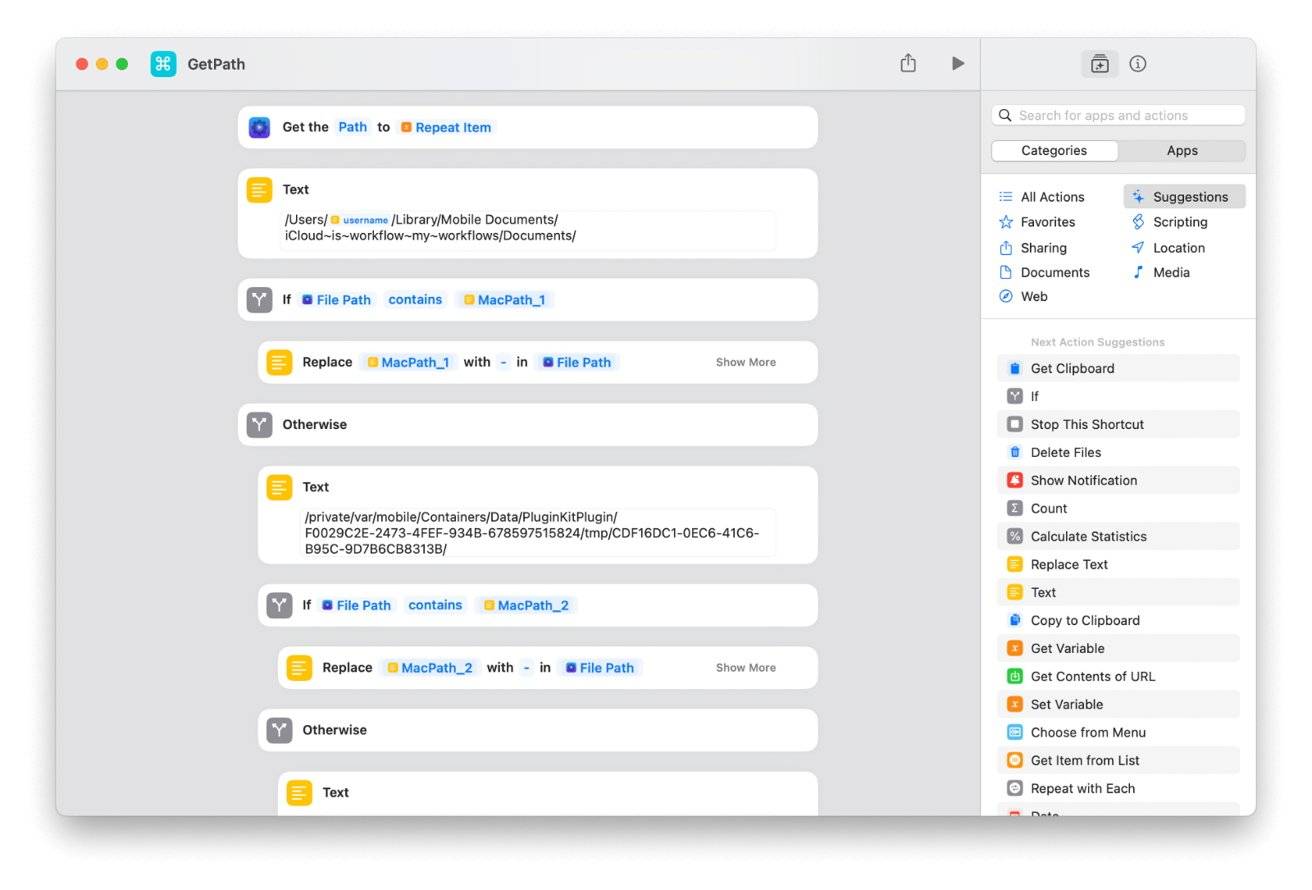
Task: Expand Show More on MacPath_1 replace action
Action: [x=745, y=362]
